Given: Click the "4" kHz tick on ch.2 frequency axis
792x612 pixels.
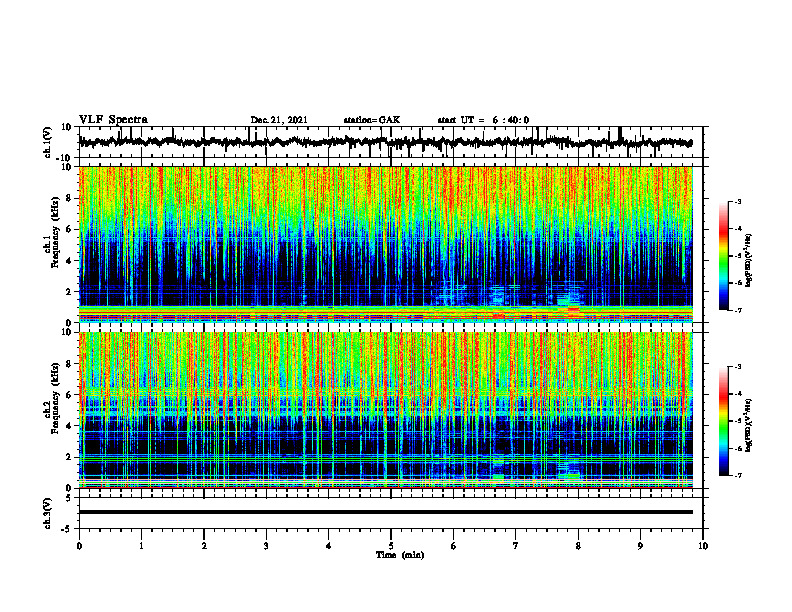Looking at the screenshot, I should click(69, 426).
